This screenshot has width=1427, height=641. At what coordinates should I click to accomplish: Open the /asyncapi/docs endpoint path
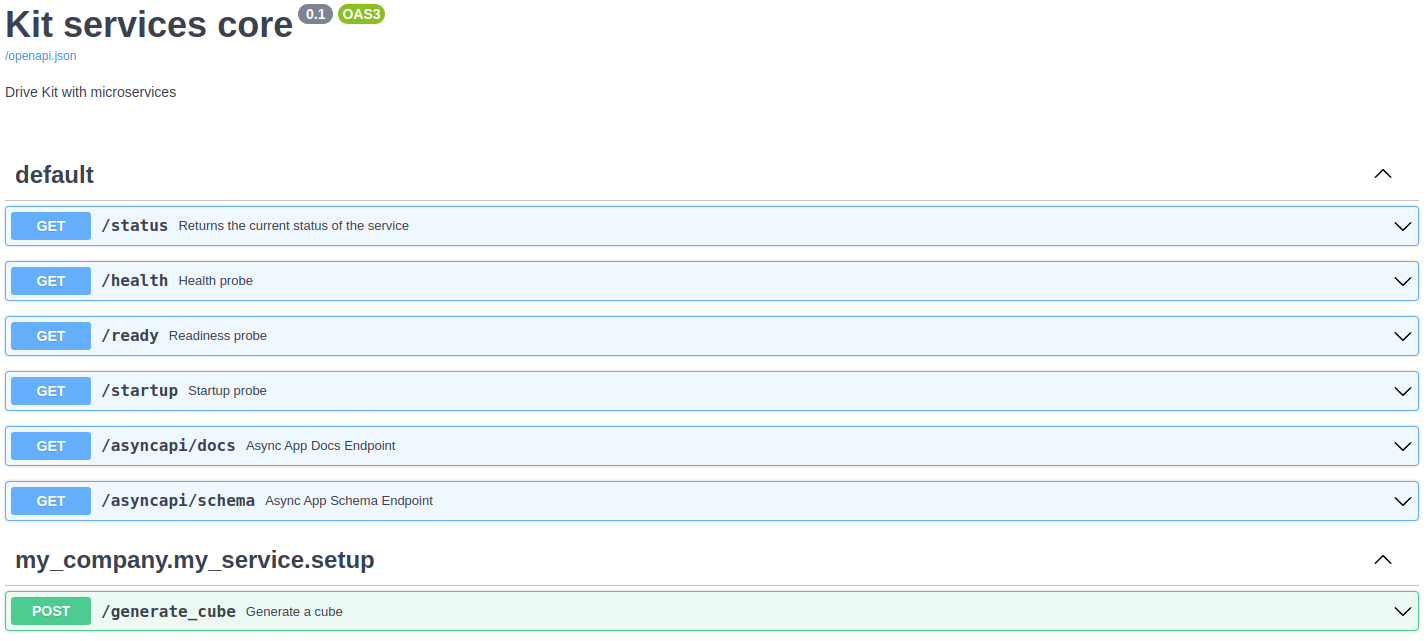tap(168, 446)
